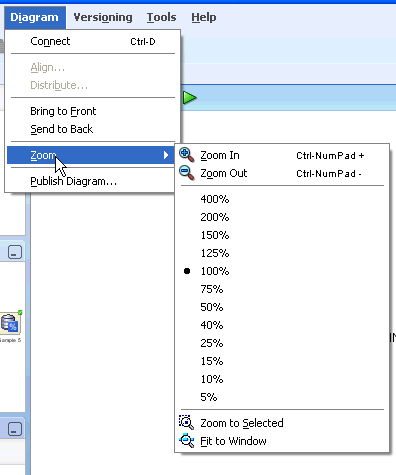
Task: Collapse the upper left panel section
Action: [x=15, y=252]
